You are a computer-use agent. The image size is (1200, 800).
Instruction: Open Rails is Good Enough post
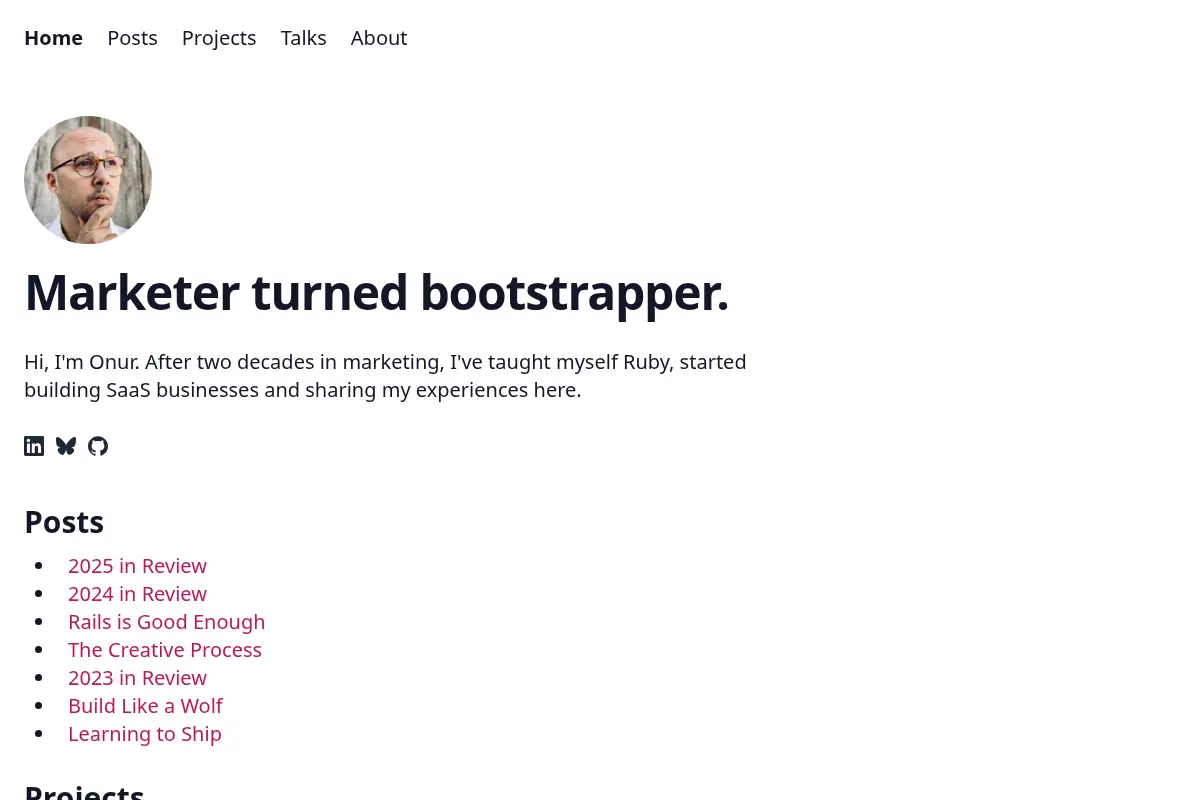click(x=167, y=622)
